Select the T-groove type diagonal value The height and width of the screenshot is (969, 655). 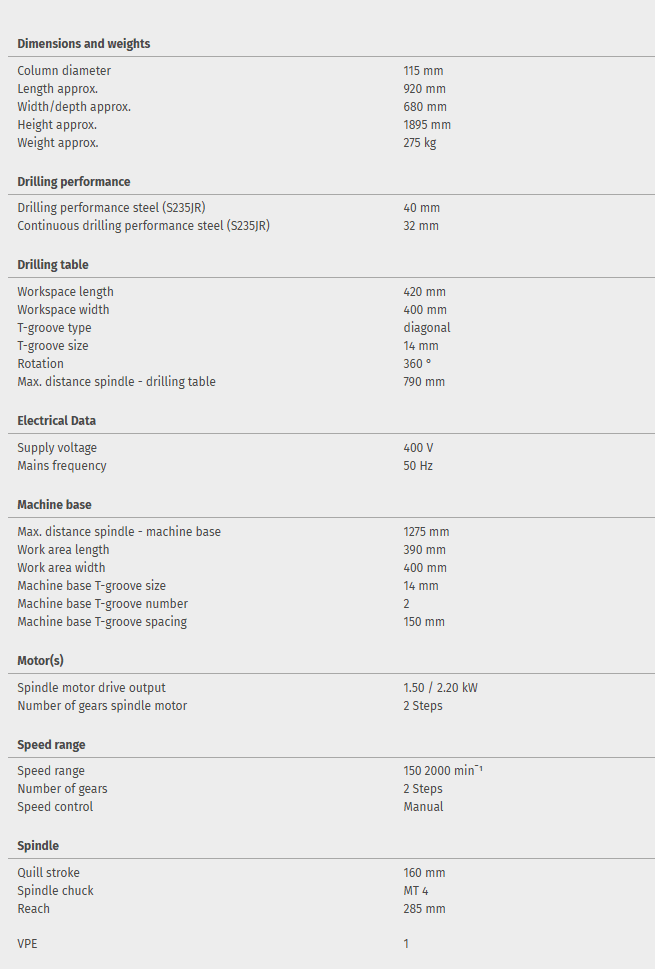click(427, 328)
